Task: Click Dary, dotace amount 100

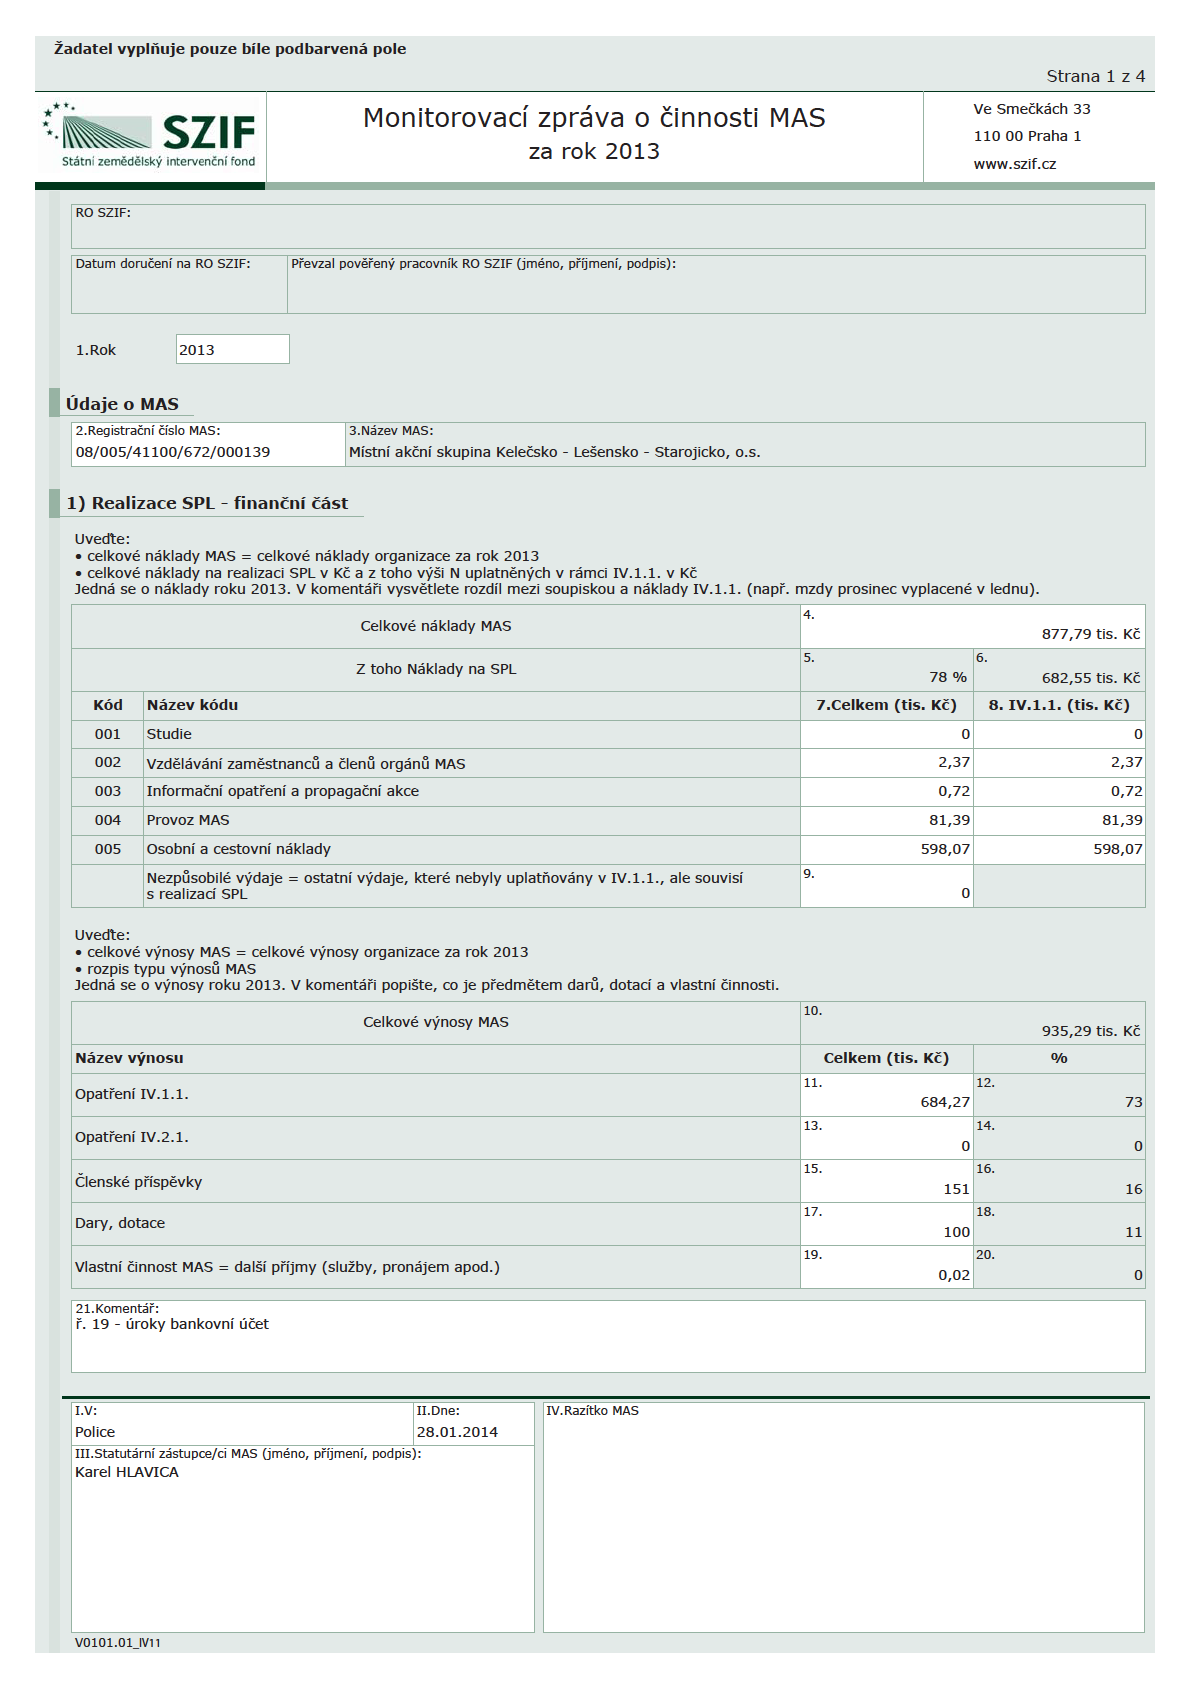Action: tap(886, 1224)
